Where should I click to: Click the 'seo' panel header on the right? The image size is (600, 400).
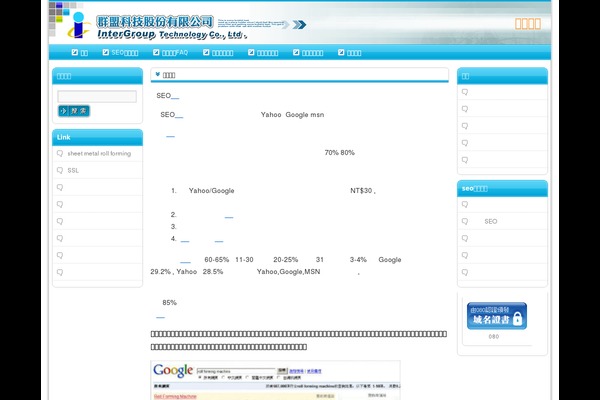pos(502,189)
